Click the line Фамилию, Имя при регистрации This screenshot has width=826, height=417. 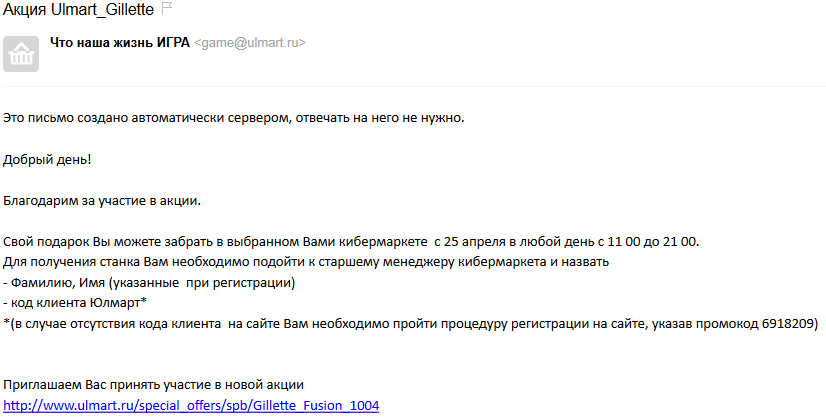coord(149,283)
